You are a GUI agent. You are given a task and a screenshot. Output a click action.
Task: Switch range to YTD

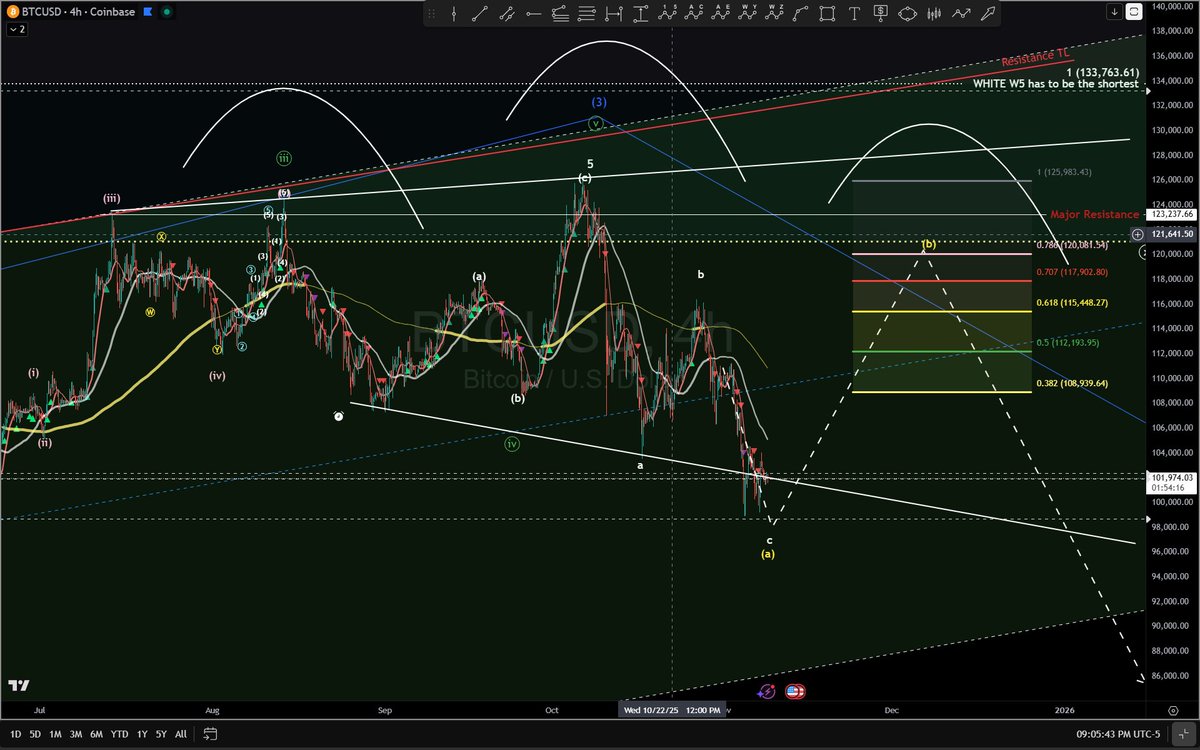point(119,734)
